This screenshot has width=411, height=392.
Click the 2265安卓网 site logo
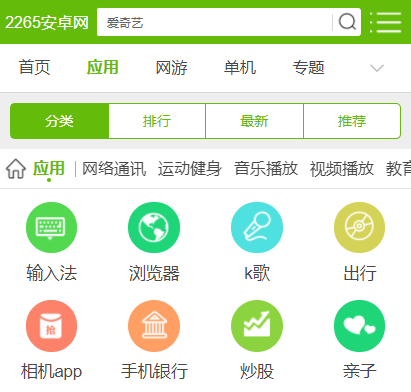pos(47,23)
